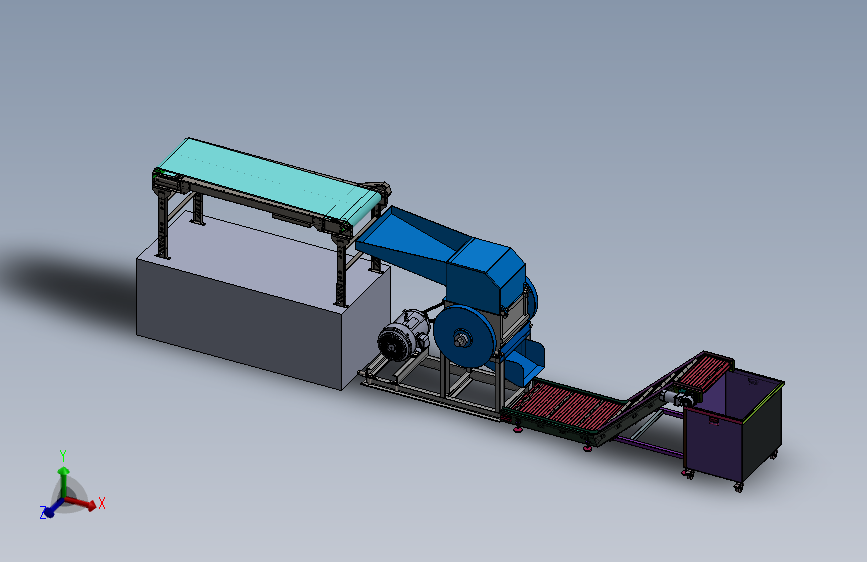Viewport: 867px width, 562px height.
Task: Pick the grey electric motor beside the flywheel
Action: click(403, 336)
